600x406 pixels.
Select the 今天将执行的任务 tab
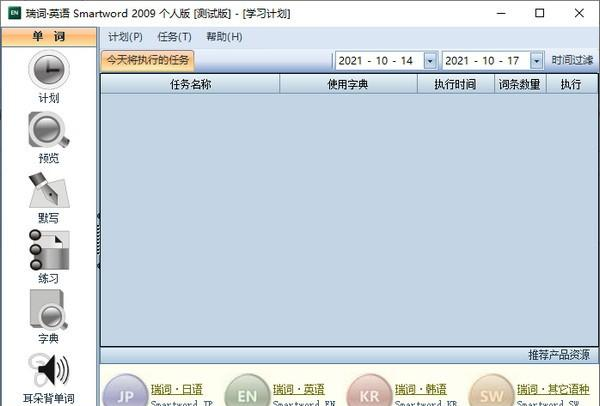tap(148, 60)
